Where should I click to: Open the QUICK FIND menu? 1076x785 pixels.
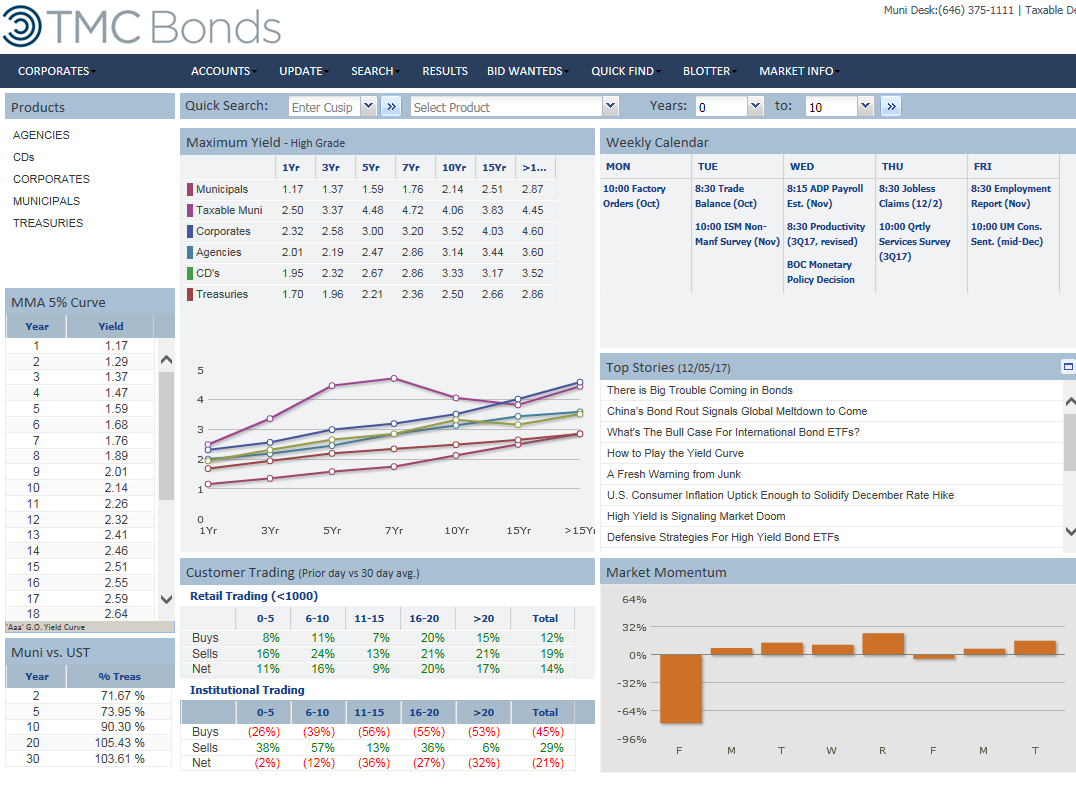coord(626,71)
